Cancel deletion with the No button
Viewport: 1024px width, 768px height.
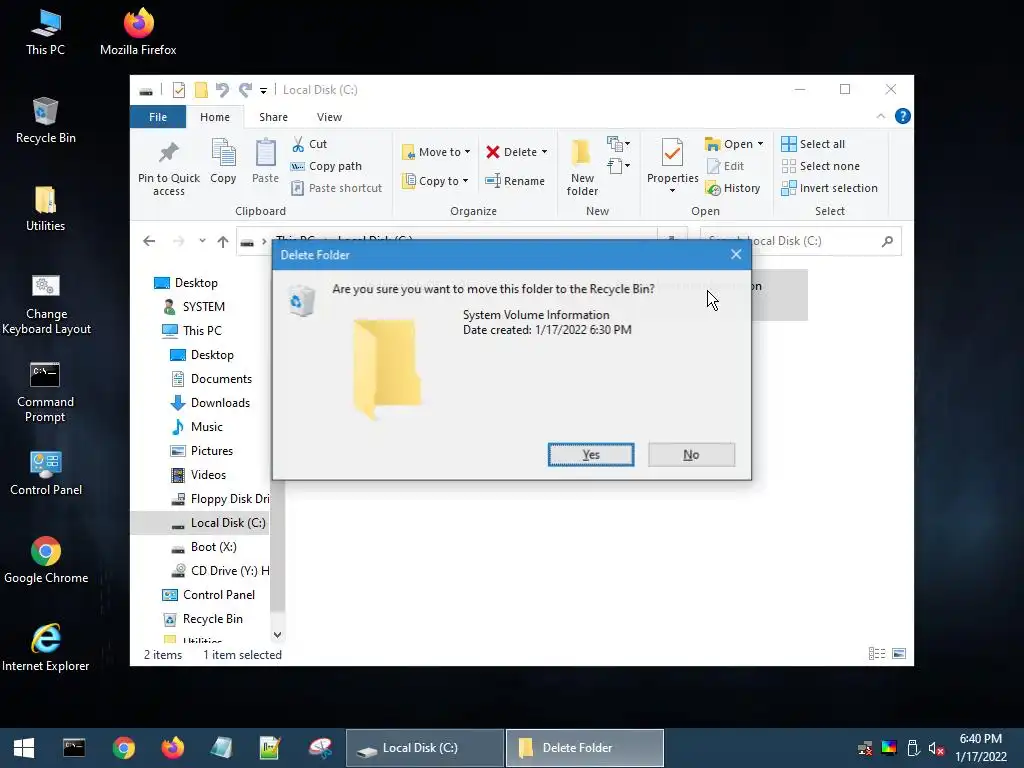click(691, 455)
